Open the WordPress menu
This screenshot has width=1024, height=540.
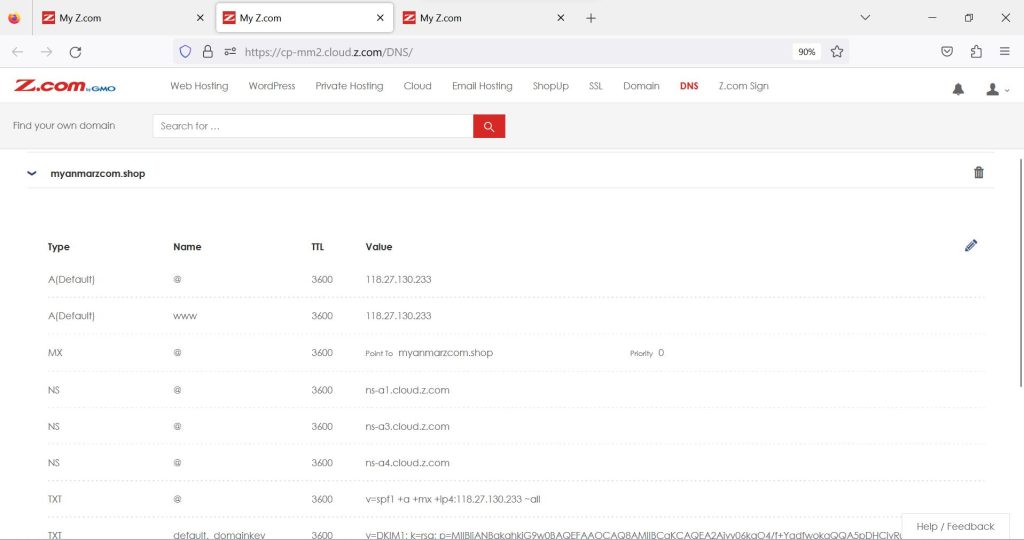point(272,86)
